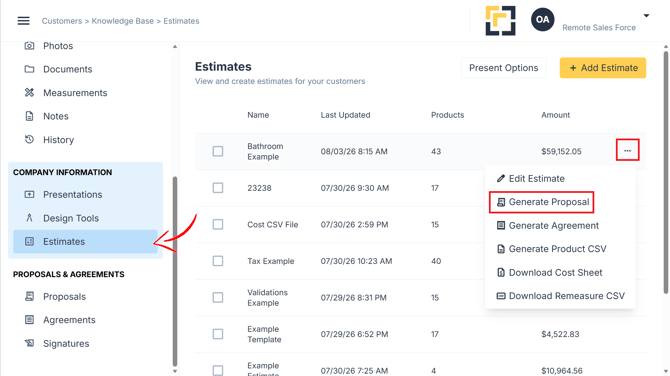Viewport: 670px width, 376px height.
Task: Click the company logo icon
Action: tap(500, 21)
